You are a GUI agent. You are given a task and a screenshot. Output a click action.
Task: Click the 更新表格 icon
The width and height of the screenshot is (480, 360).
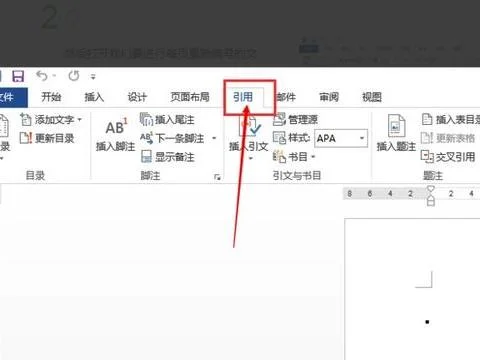pos(427,138)
